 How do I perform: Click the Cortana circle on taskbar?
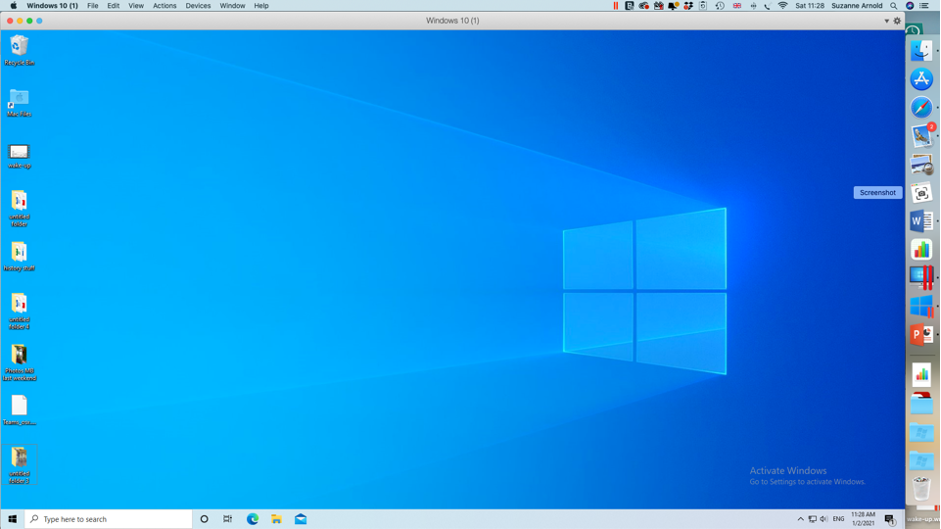pyautogui.click(x=204, y=519)
